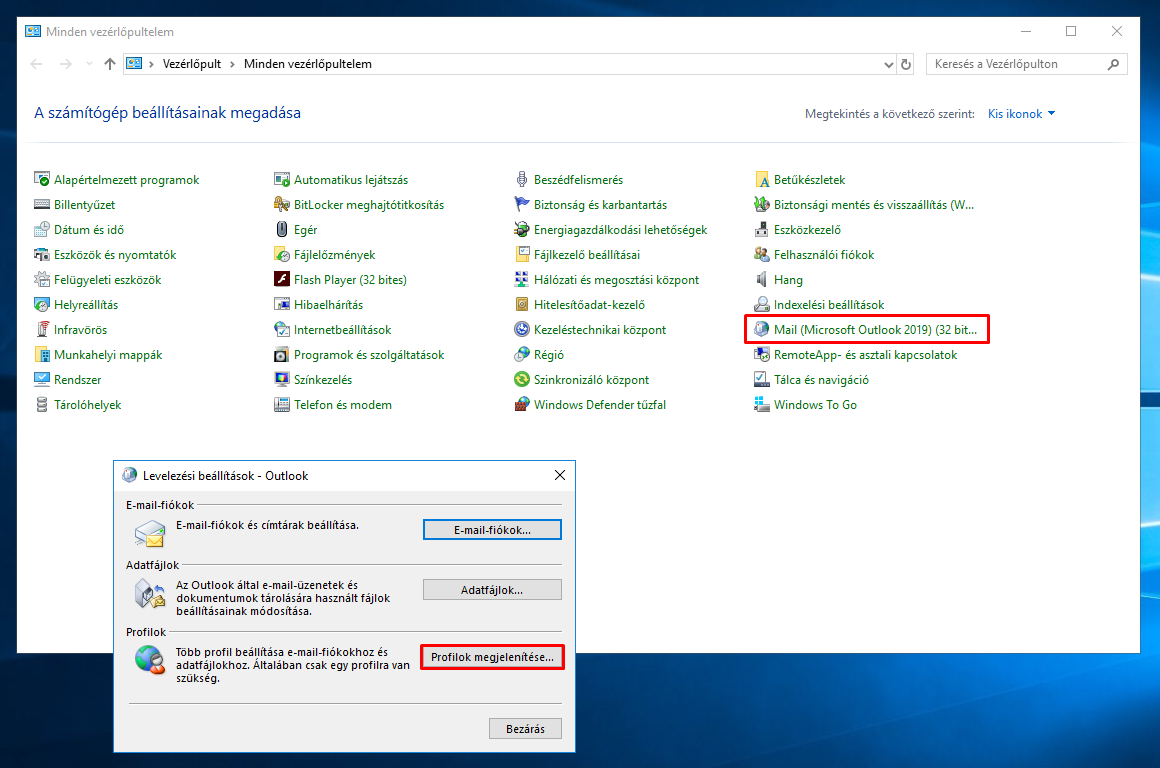1160x768 pixels.
Task: Click the forward navigation arrow
Action: click(x=66, y=64)
